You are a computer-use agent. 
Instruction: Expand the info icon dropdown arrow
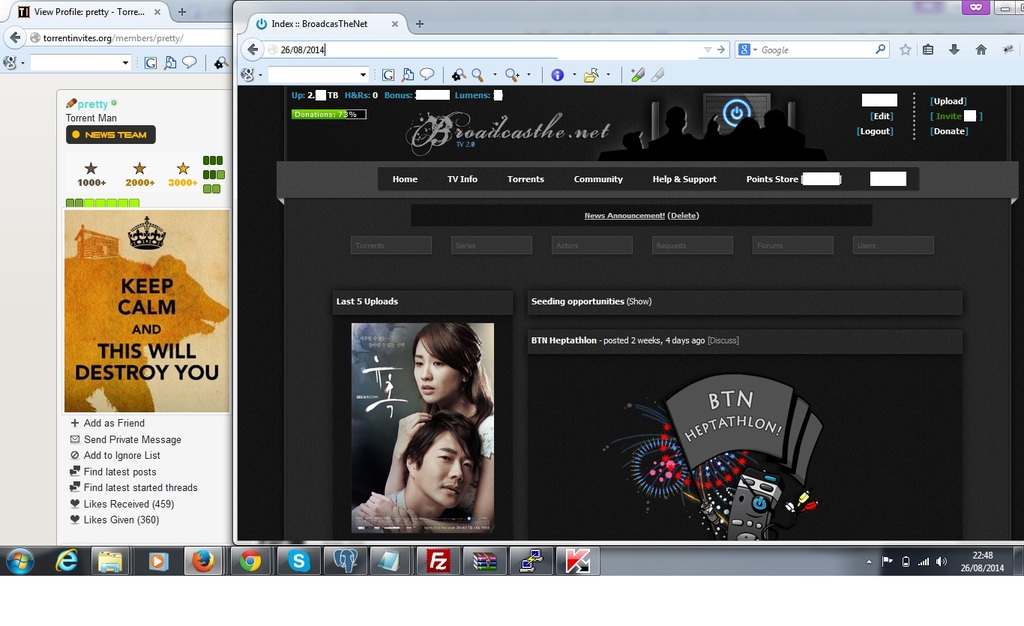tap(574, 75)
